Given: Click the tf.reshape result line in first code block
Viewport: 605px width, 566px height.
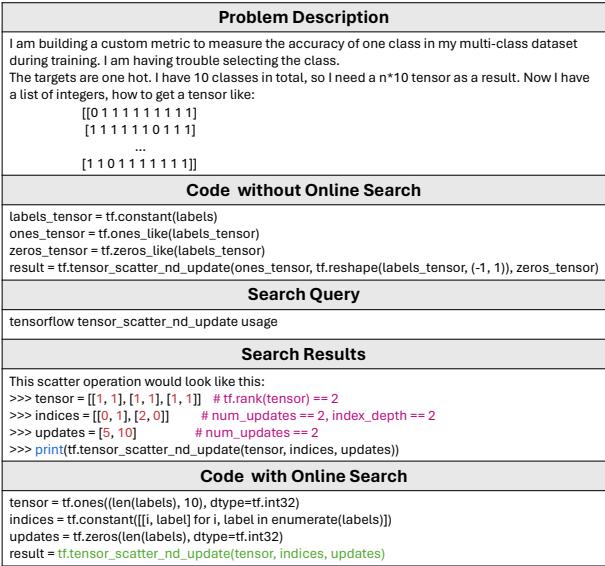Looking at the screenshot, I should tap(300, 266).
